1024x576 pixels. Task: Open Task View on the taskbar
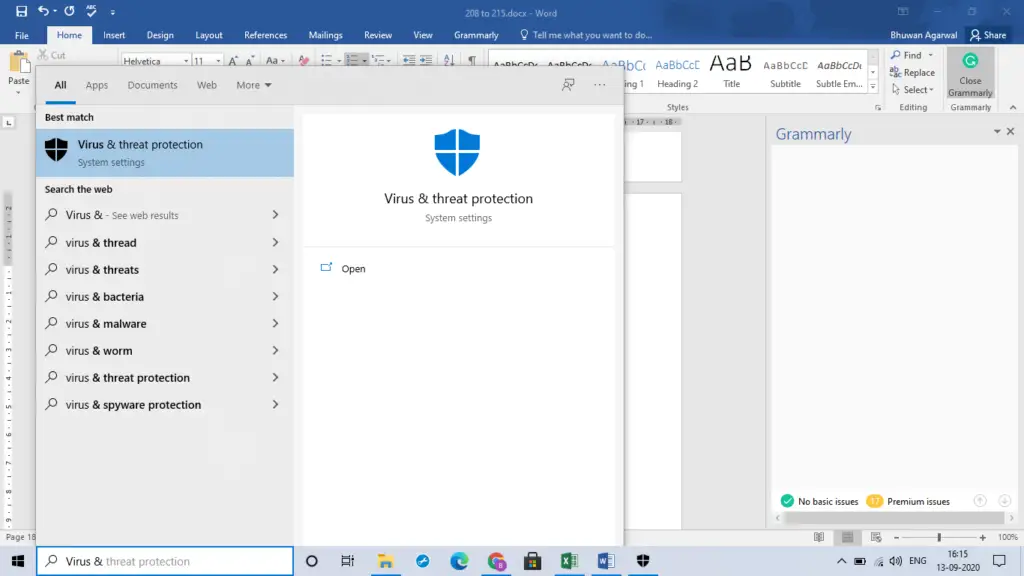(347, 561)
